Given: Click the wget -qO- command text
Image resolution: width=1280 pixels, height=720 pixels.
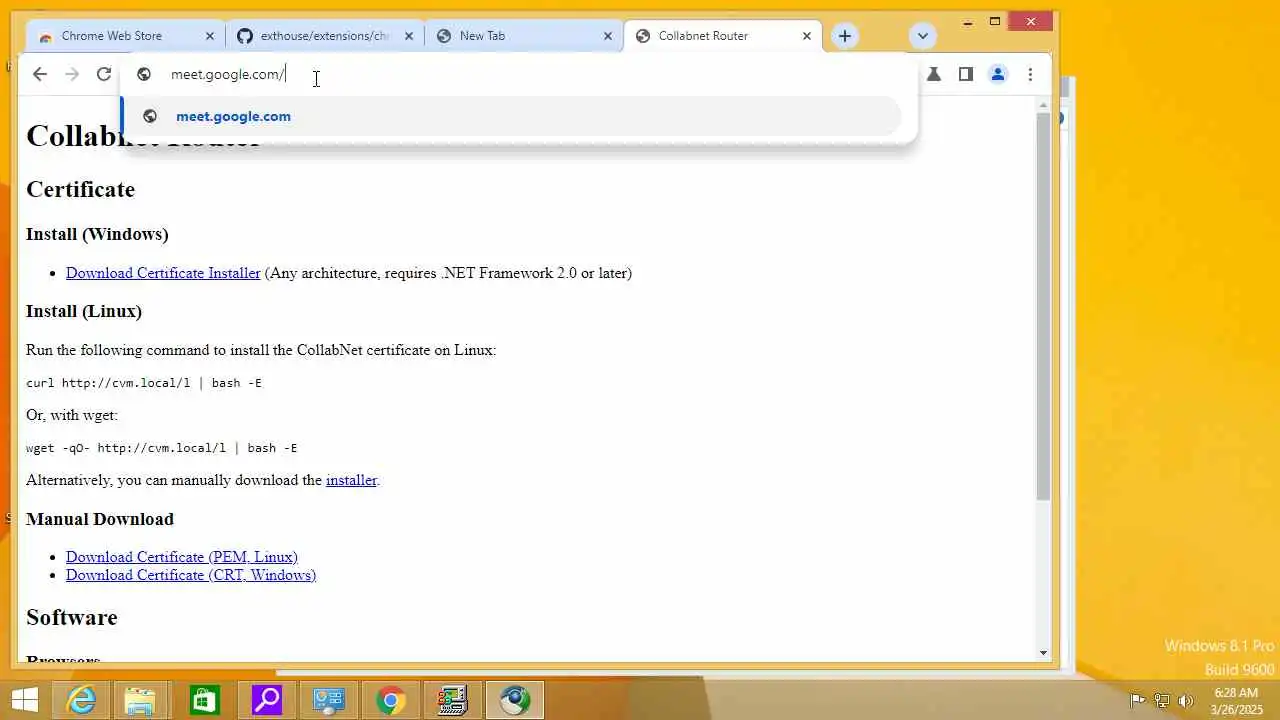Looking at the screenshot, I should (162, 448).
